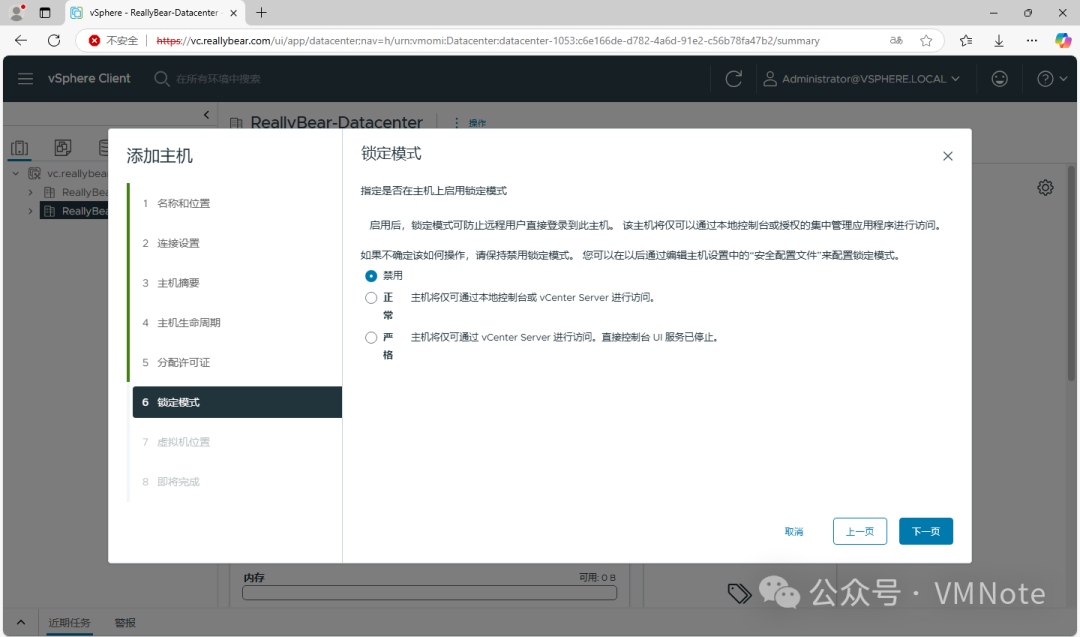Screen dimensions: 1080x637
Task: Select the 禁用 lockdown mode radio button
Action: tap(371, 275)
